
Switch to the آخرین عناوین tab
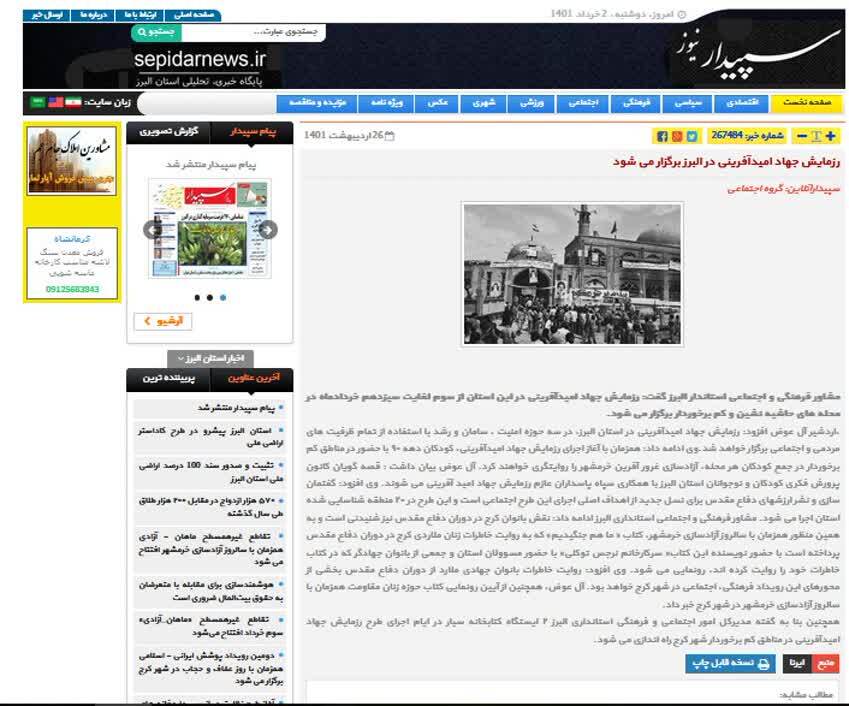point(253,378)
